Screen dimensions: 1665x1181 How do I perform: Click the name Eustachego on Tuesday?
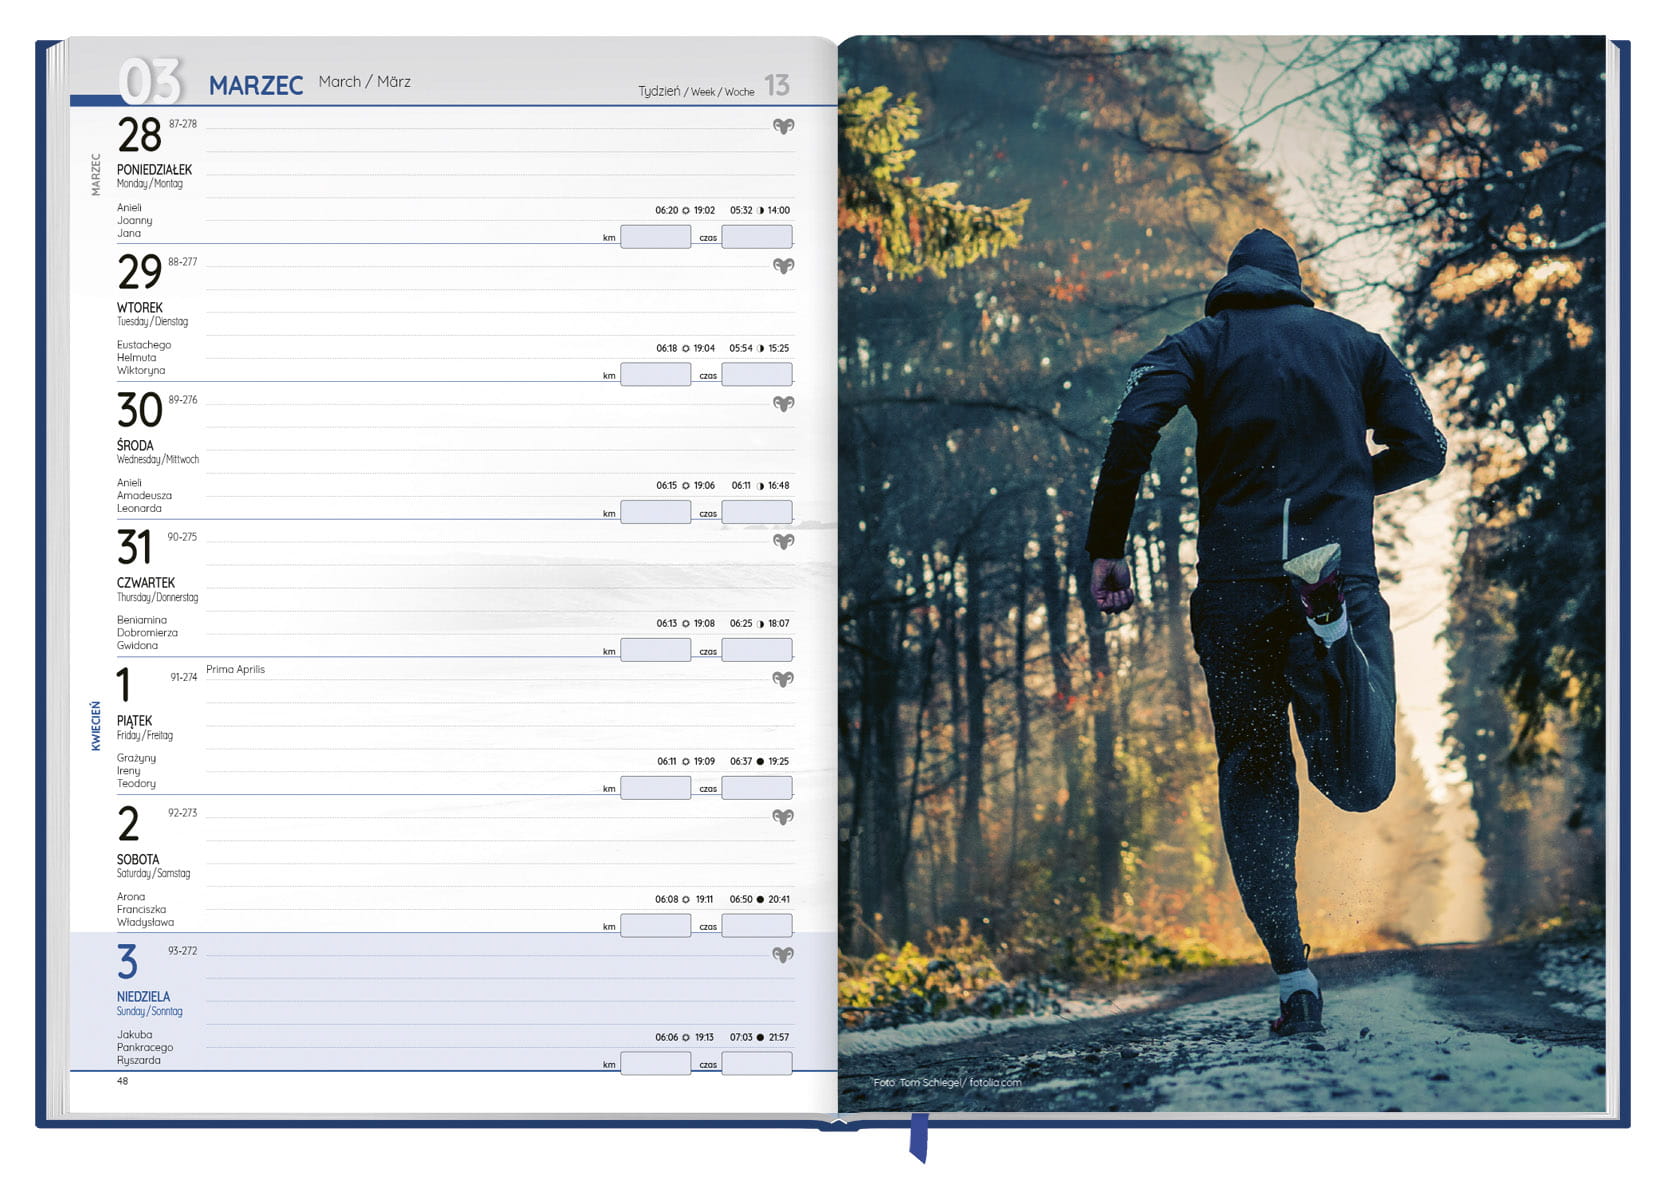click(x=144, y=345)
